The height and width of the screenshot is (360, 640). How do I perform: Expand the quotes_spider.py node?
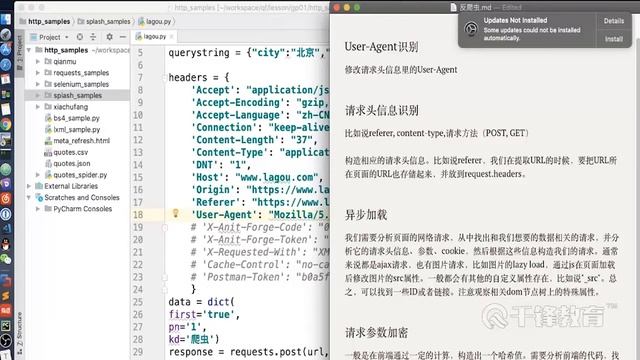tap(38, 175)
